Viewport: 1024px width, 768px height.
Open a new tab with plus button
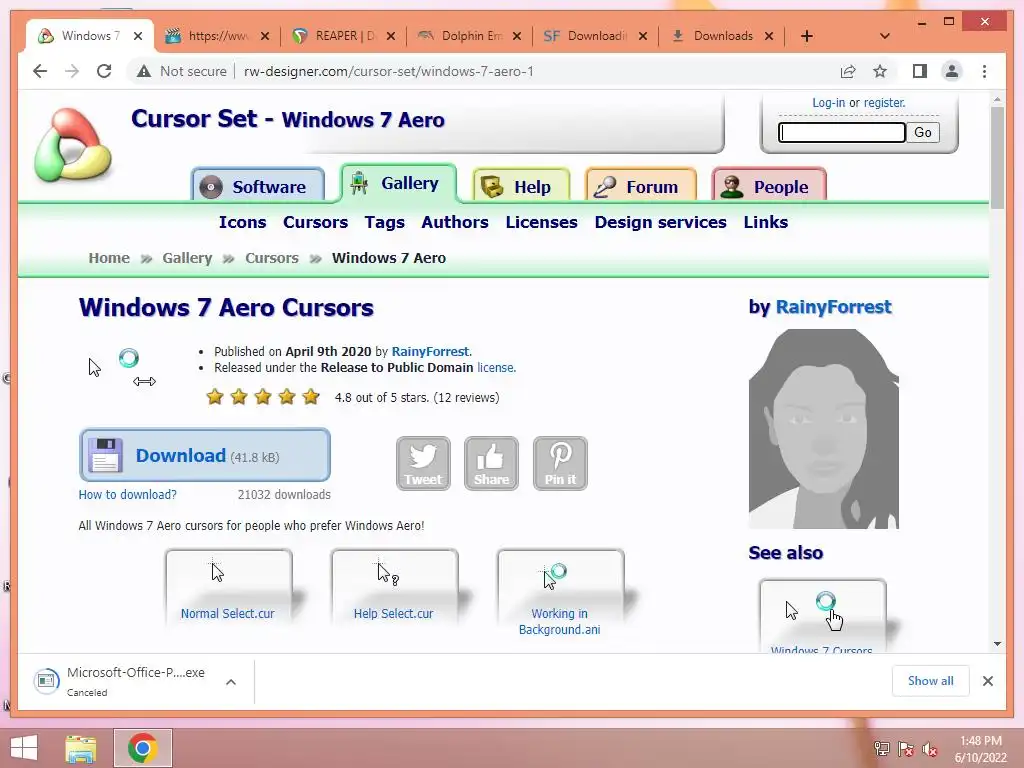point(807,36)
